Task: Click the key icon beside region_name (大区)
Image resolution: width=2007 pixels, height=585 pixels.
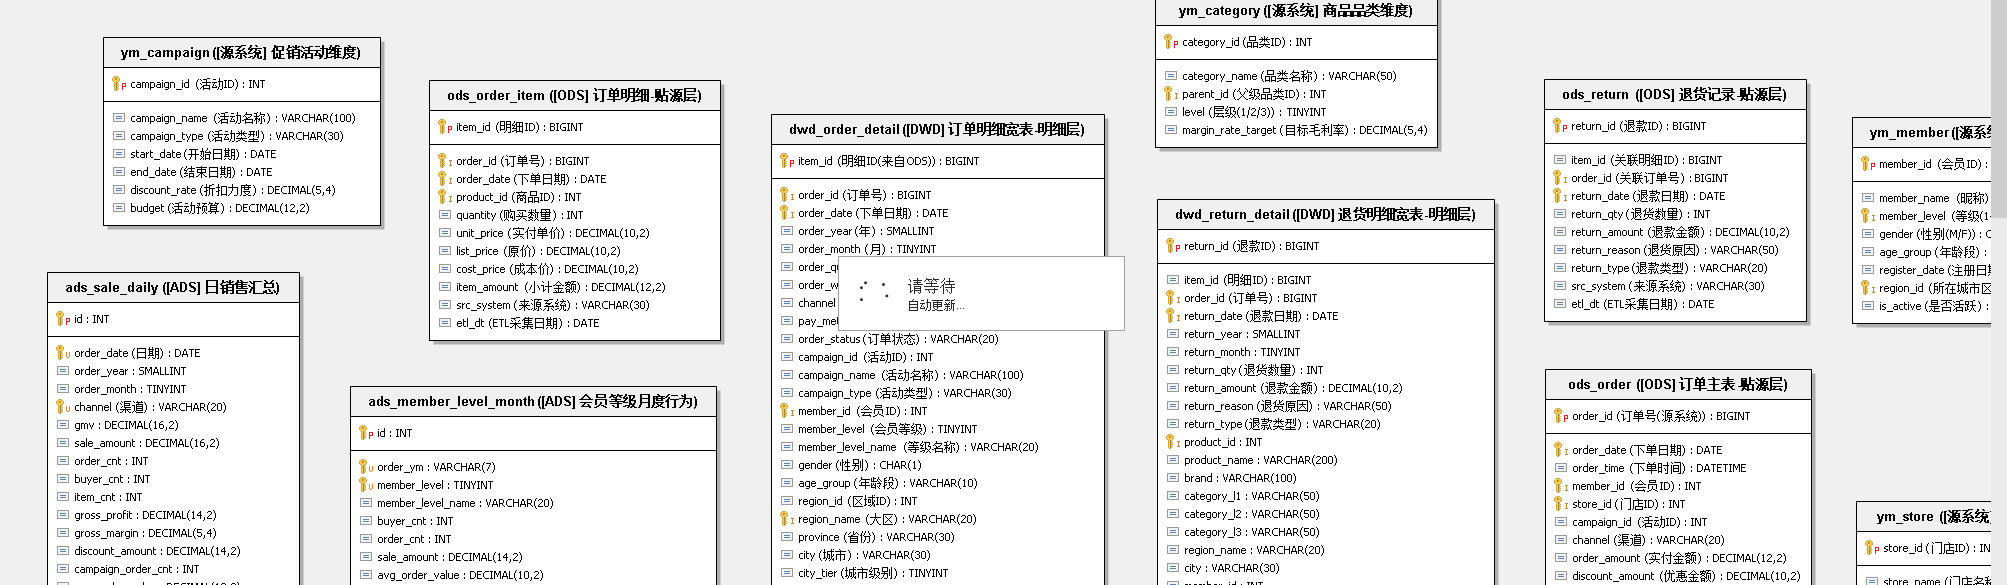Action: coord(786,519)
